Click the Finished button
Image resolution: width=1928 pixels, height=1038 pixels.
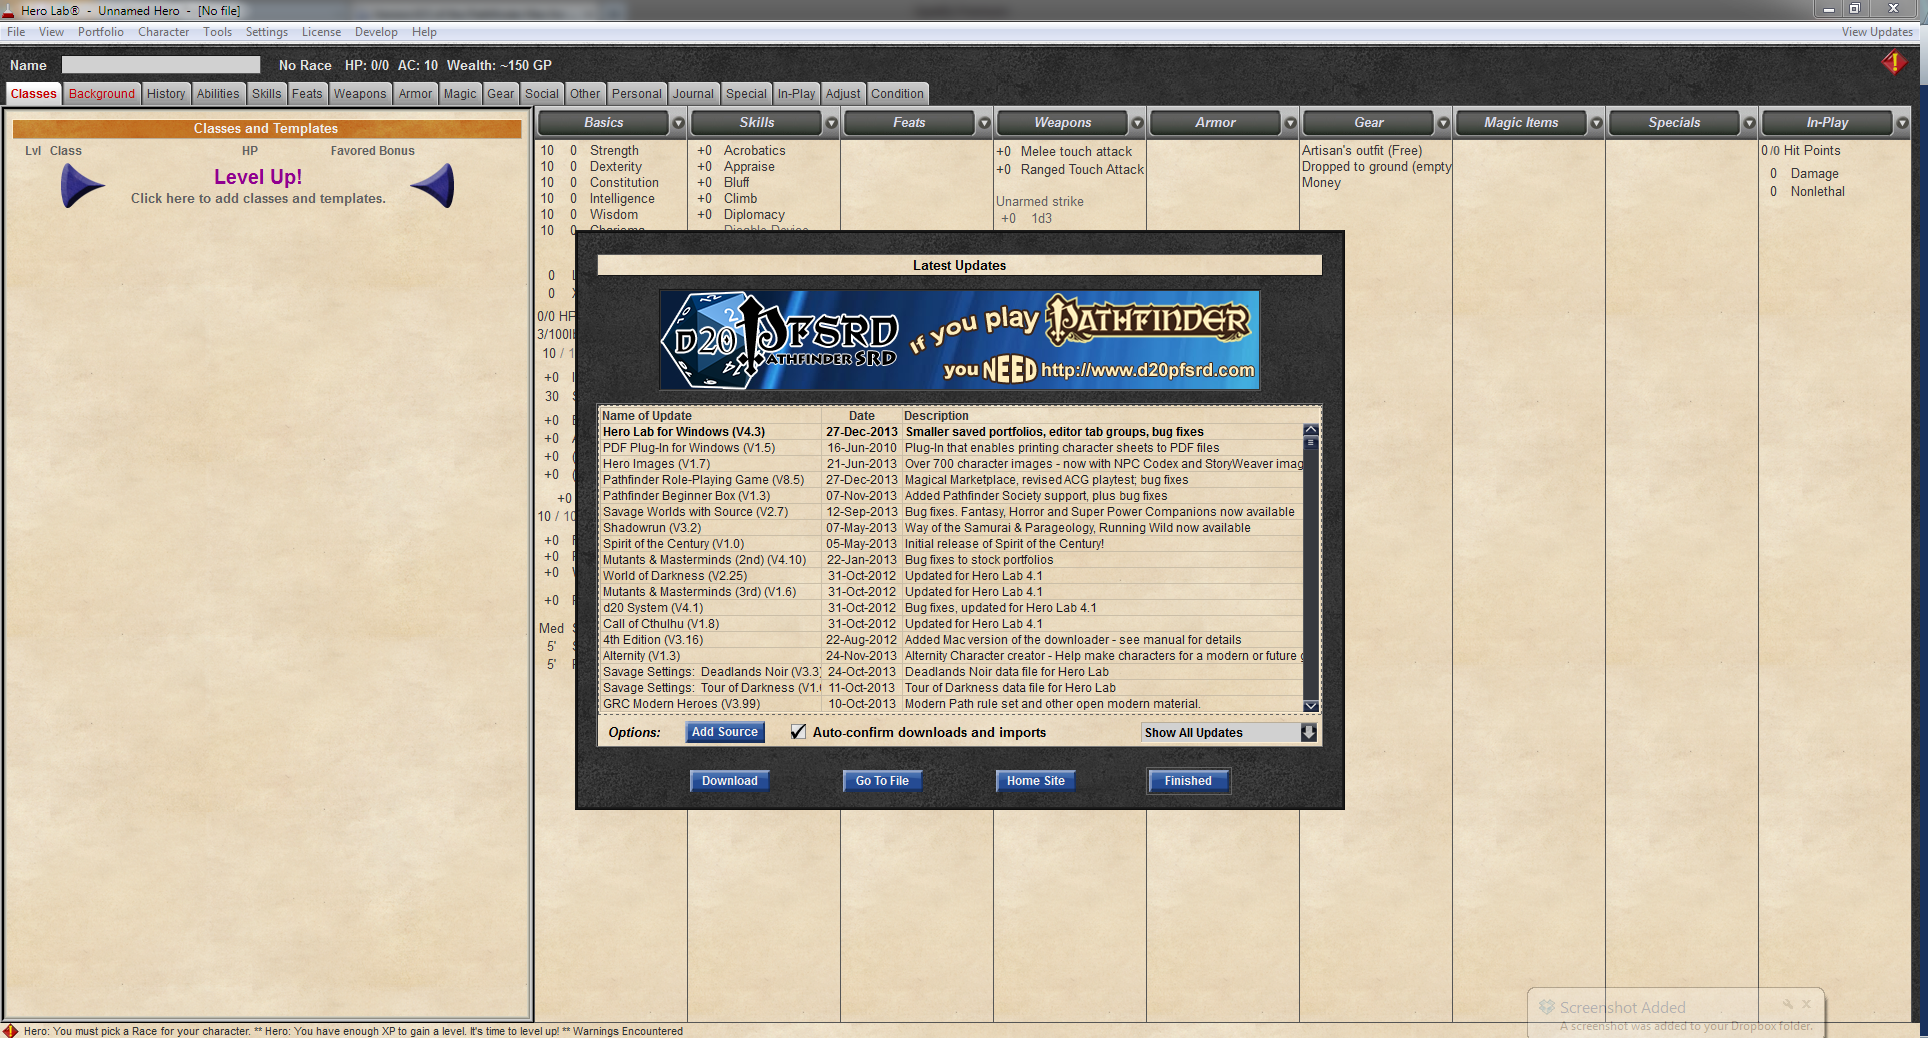(1188, 781)
